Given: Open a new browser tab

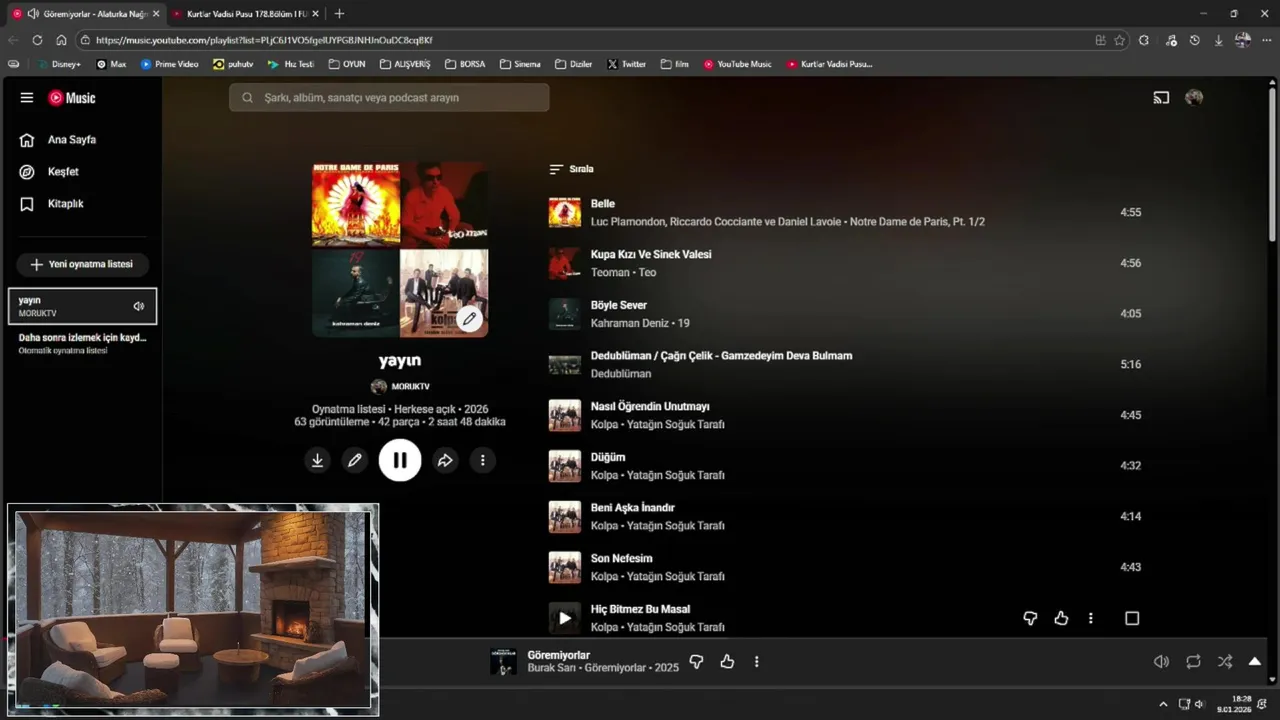Looking at the screenshot, I should point(339,14).
